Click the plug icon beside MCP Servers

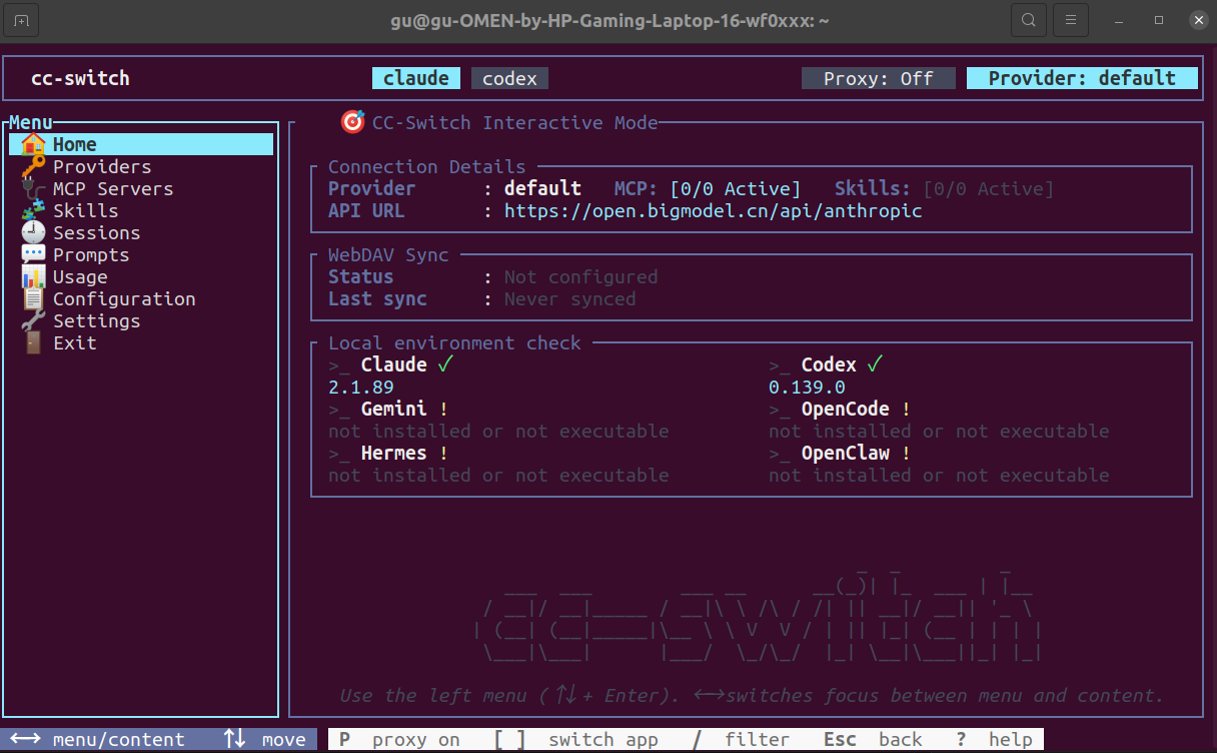point(34,189)
